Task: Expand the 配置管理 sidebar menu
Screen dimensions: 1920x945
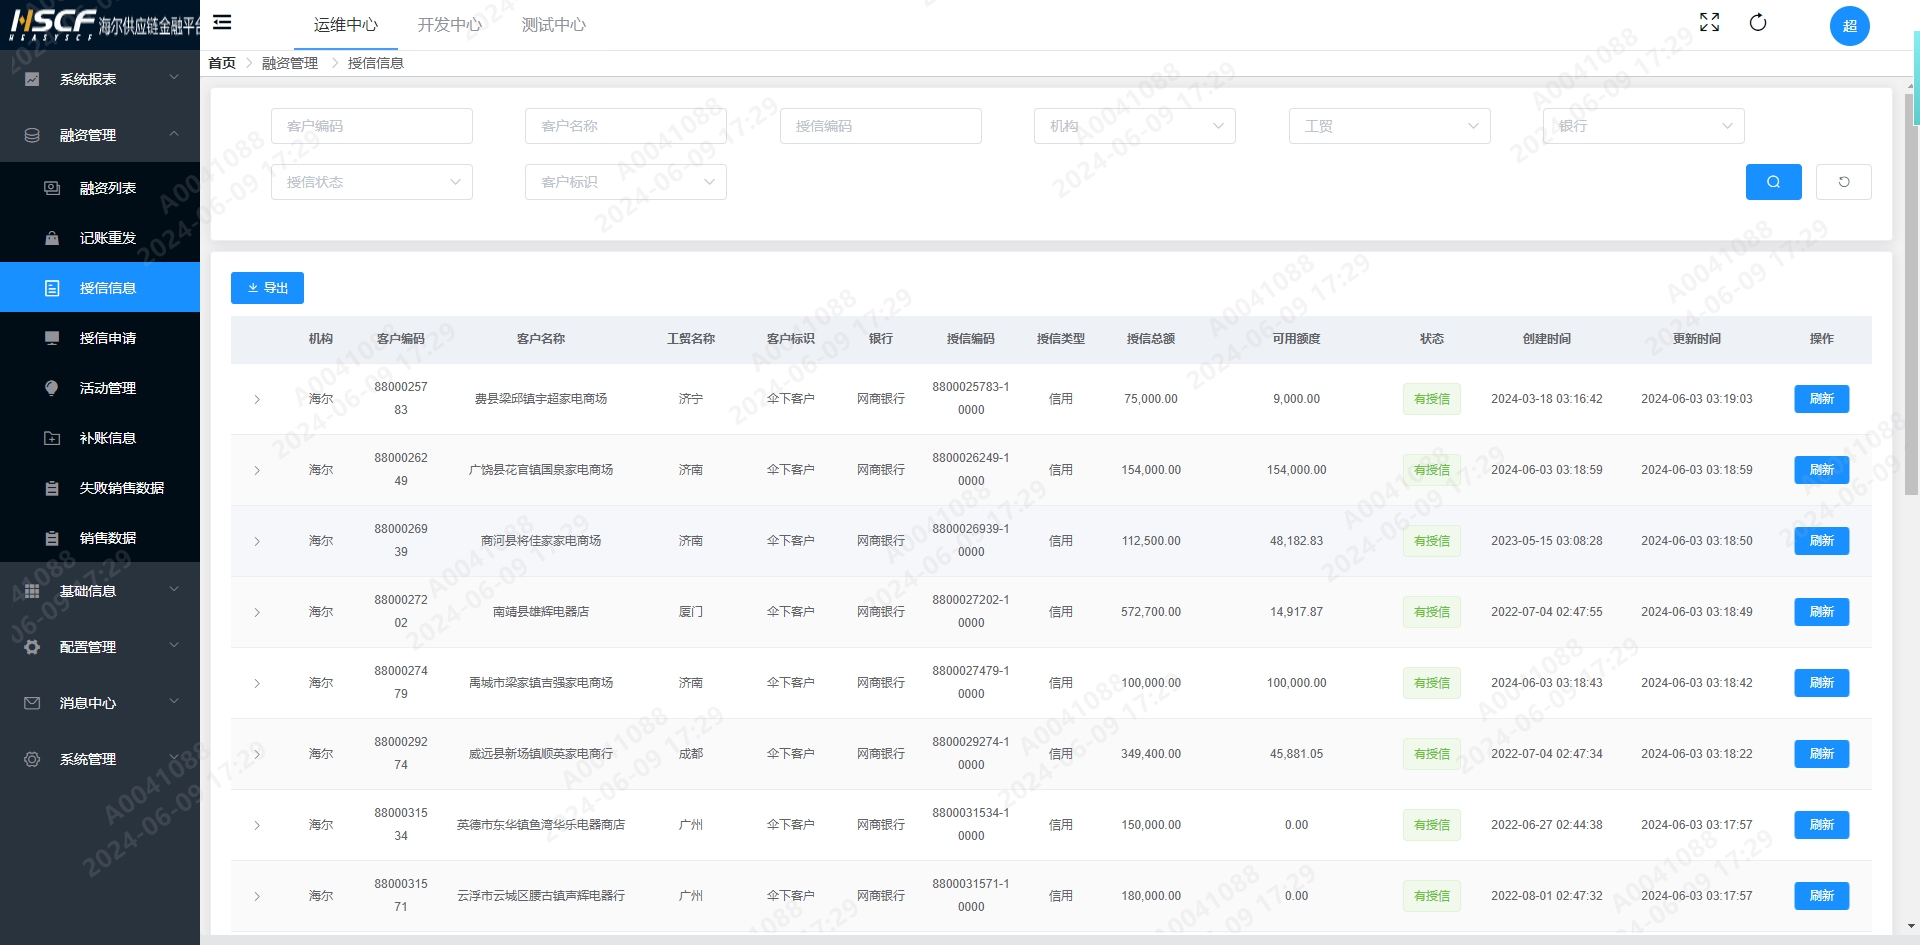Action: [x=100, y=647]
